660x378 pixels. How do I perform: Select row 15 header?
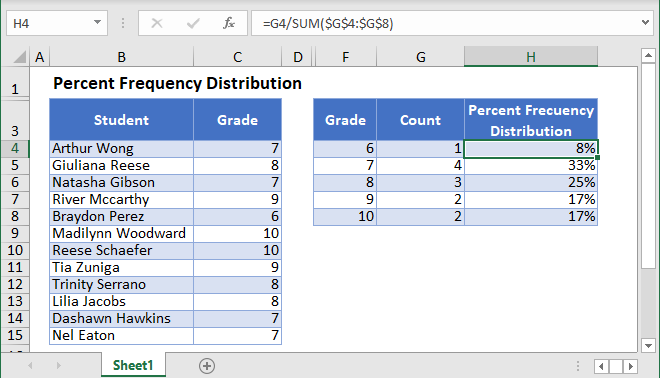click(x=15, y=335)
